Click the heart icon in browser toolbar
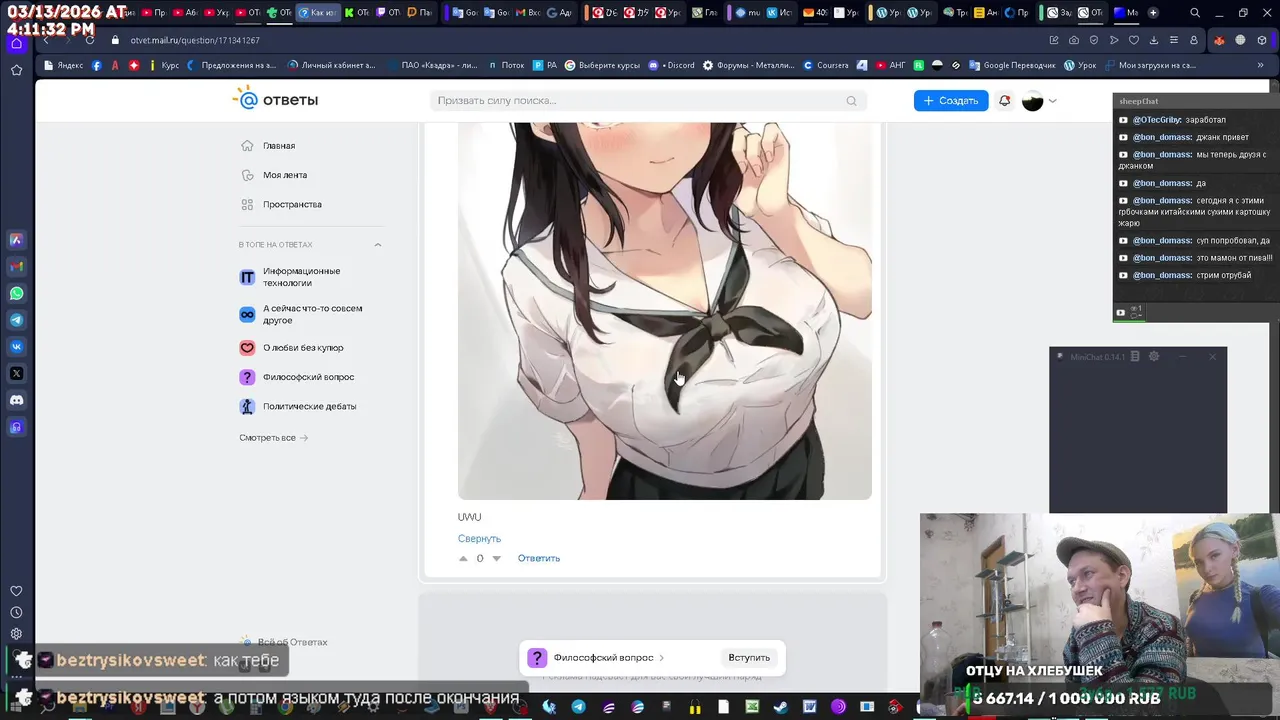 (x=1134, y=40)
